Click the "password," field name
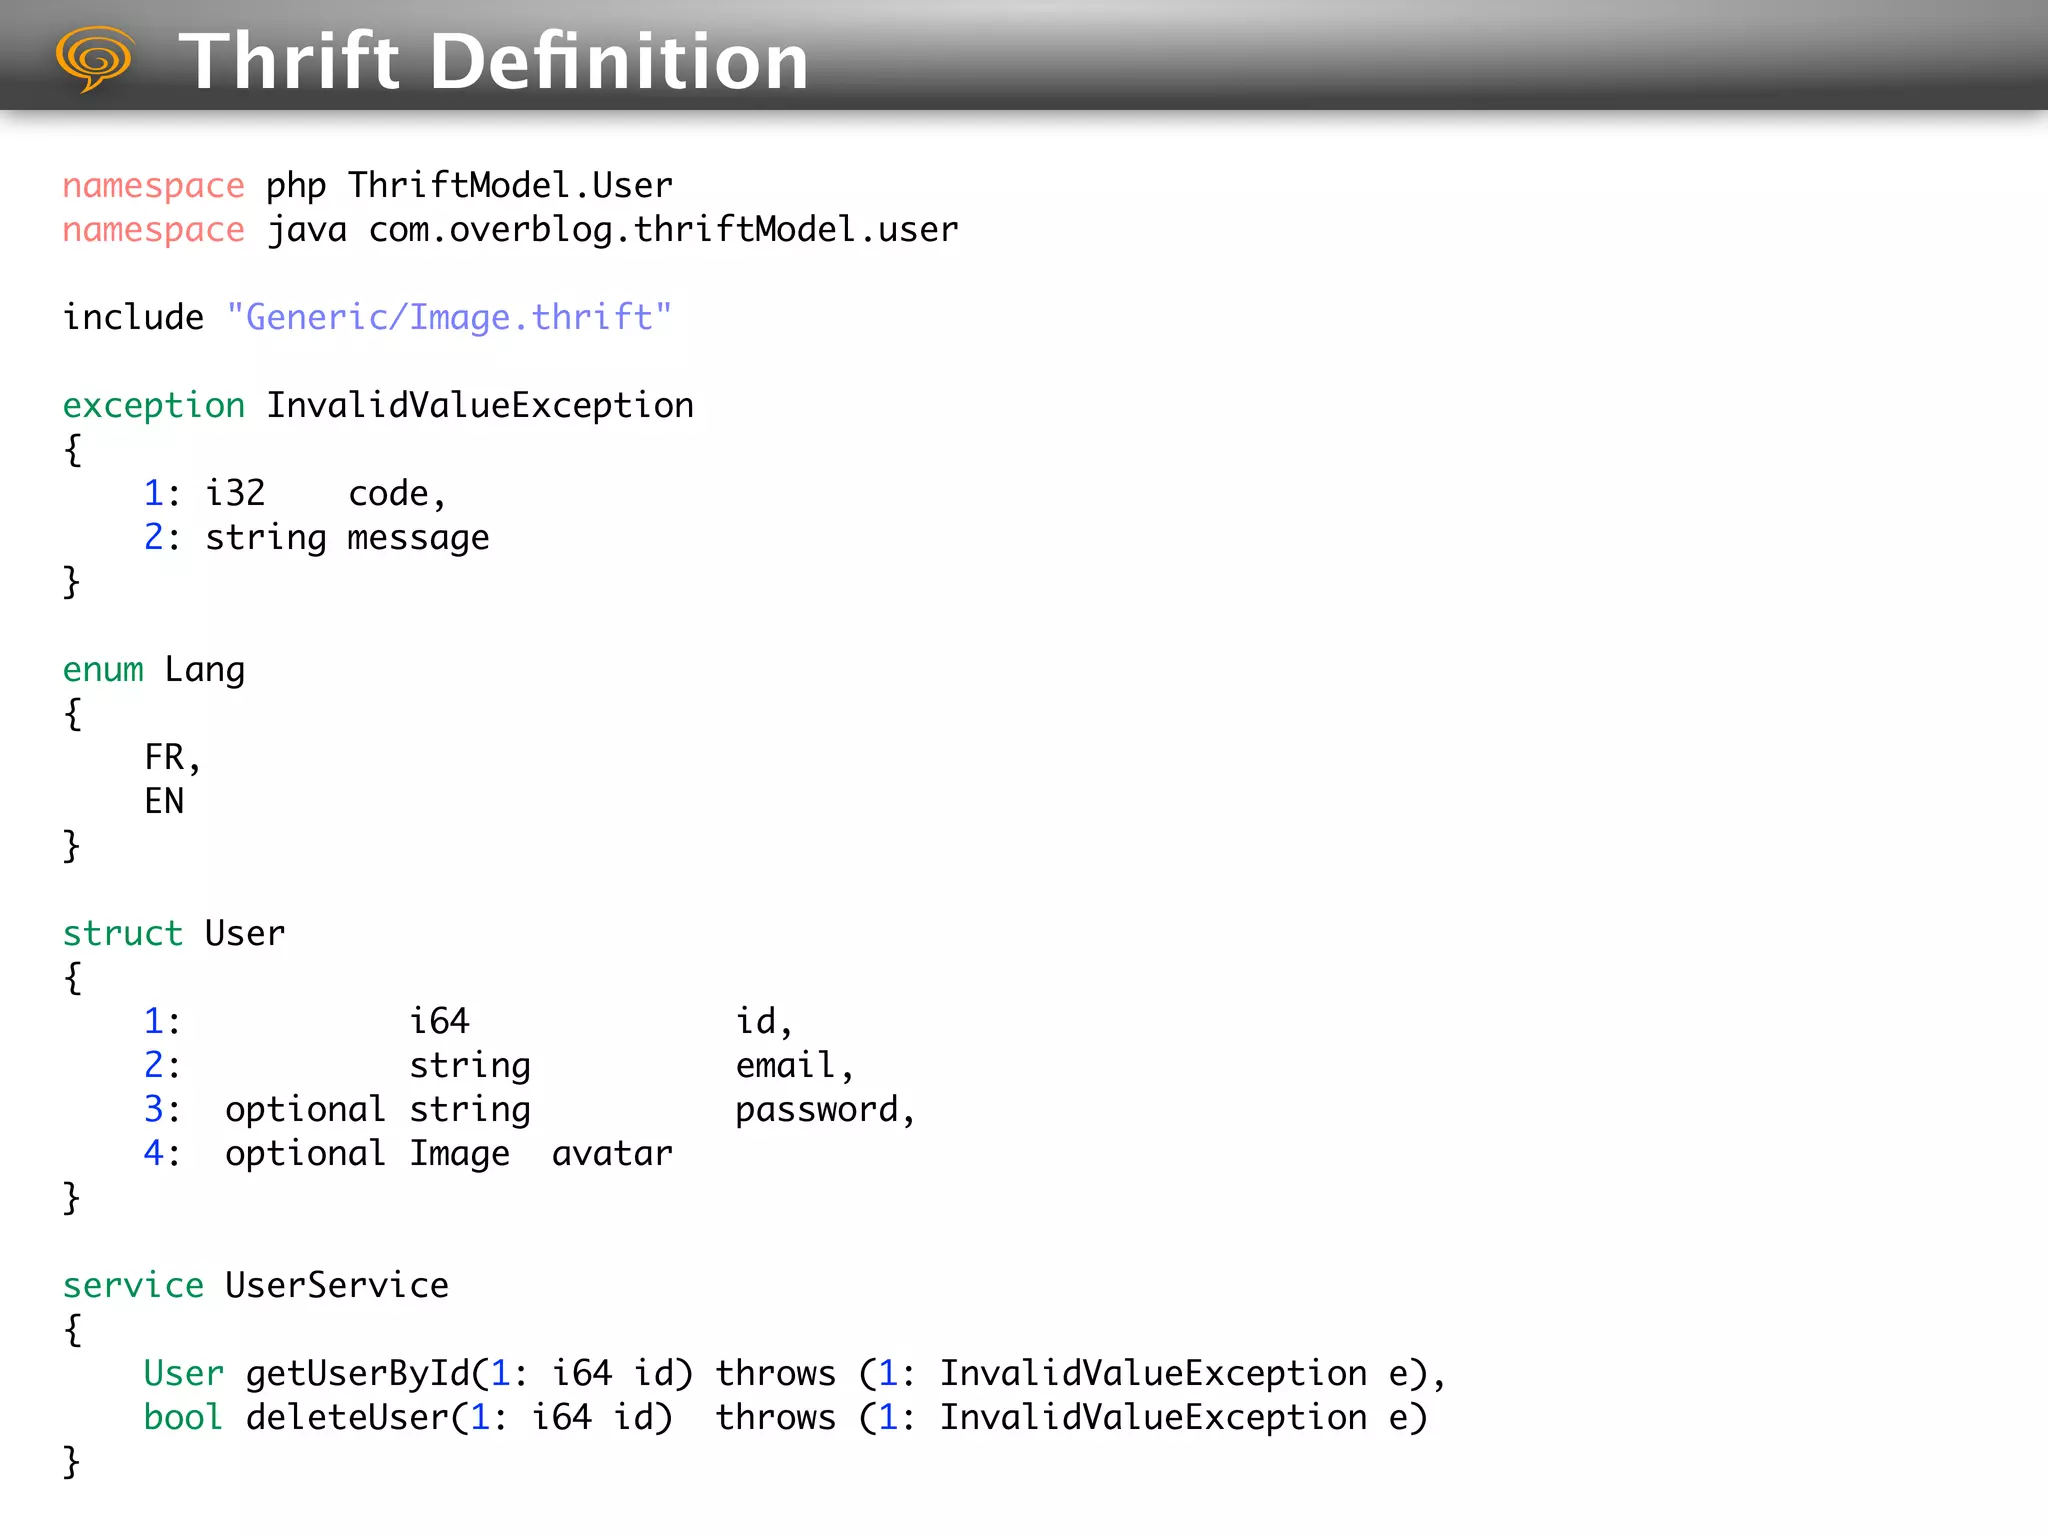Image resolution: width=2048 pixels, height=1536 pixels. 826,1111
